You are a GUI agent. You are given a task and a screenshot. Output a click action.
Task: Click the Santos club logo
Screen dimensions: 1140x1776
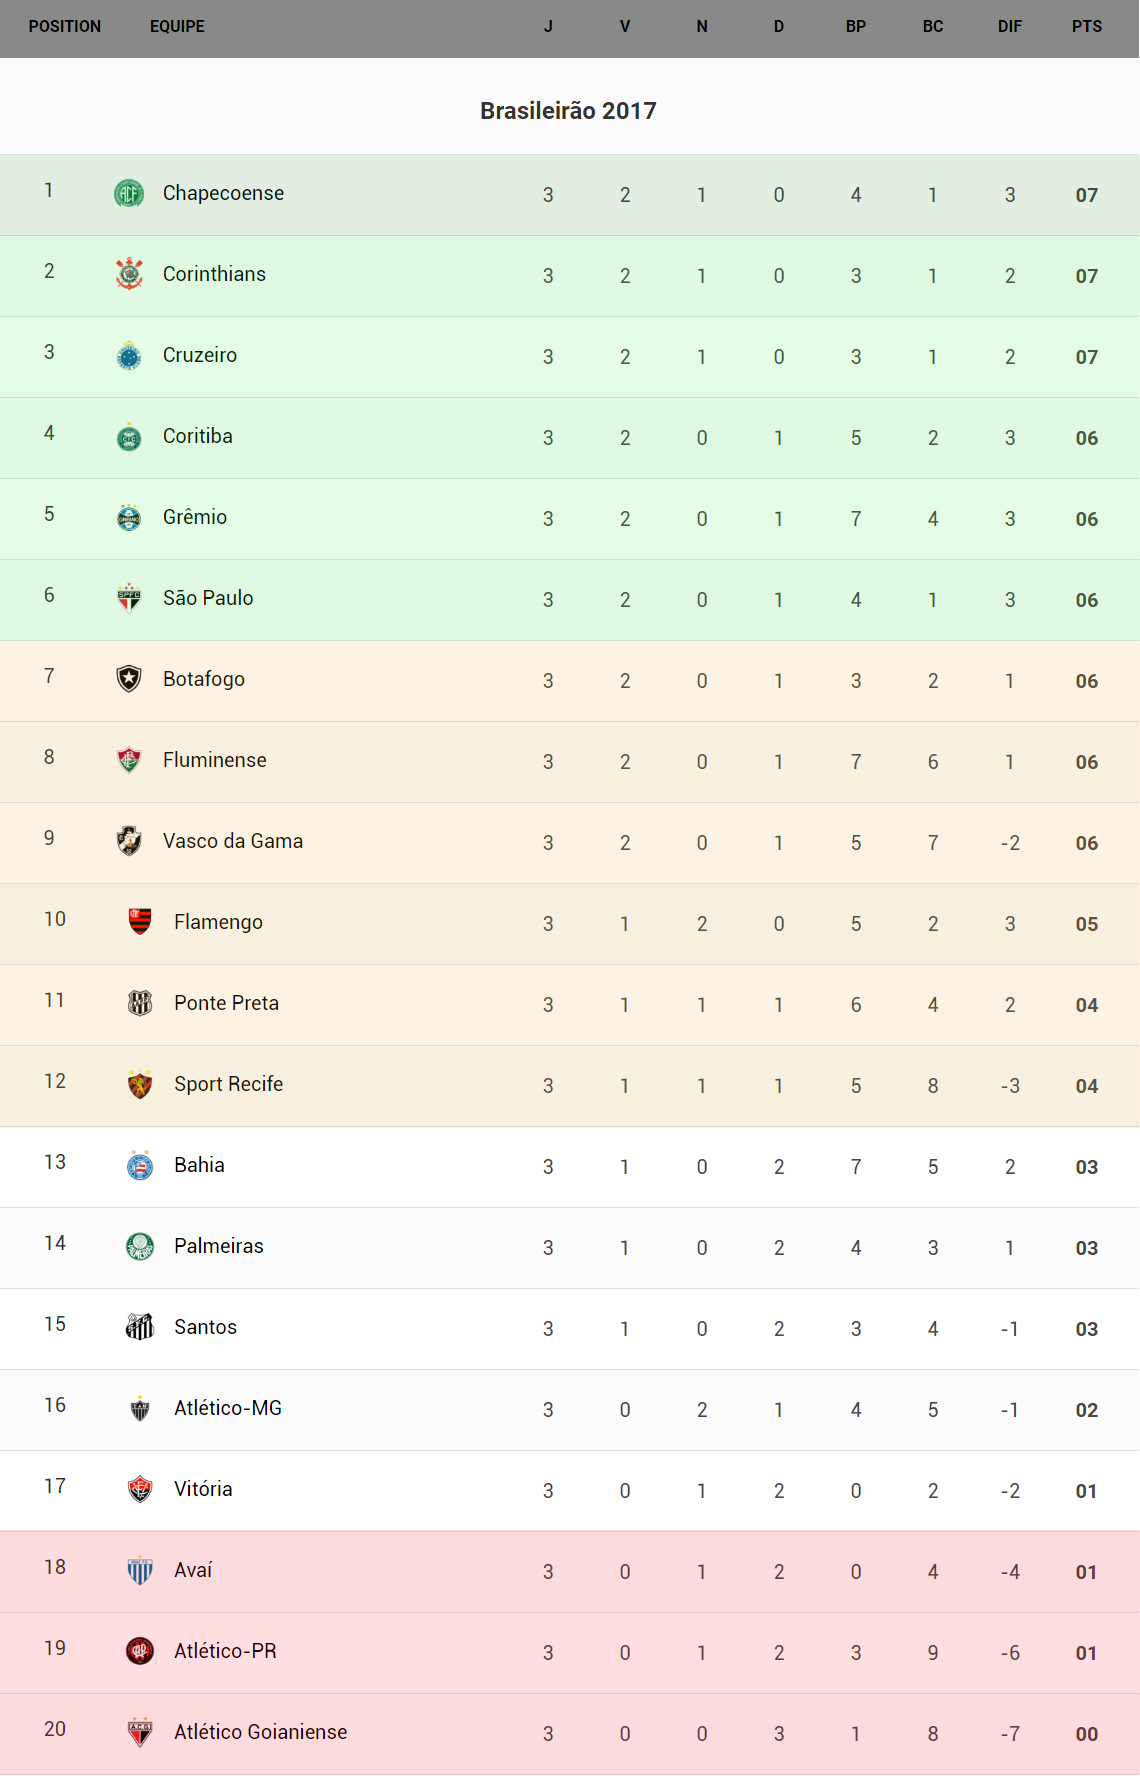point(140,1327)
